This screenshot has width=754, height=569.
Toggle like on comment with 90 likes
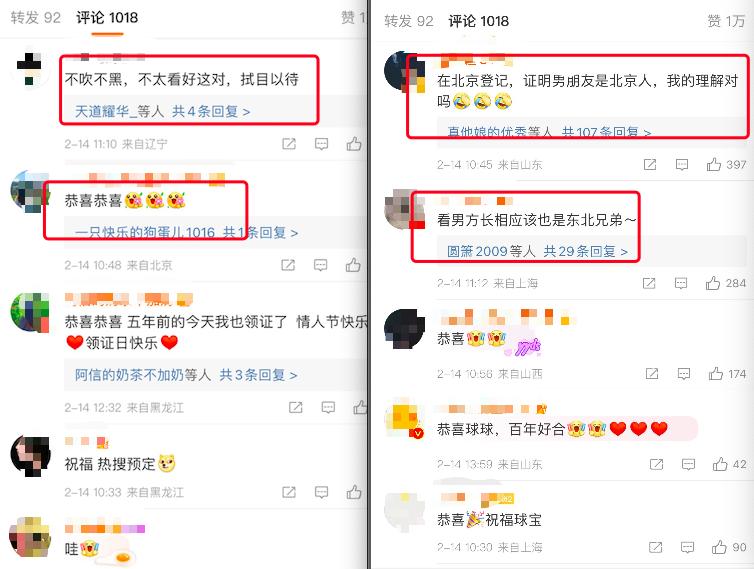point(719,547)
